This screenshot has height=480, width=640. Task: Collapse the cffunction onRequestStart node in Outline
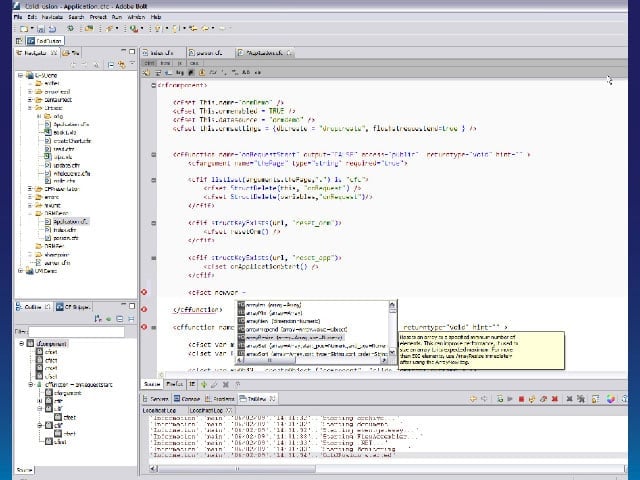[31, 384]
